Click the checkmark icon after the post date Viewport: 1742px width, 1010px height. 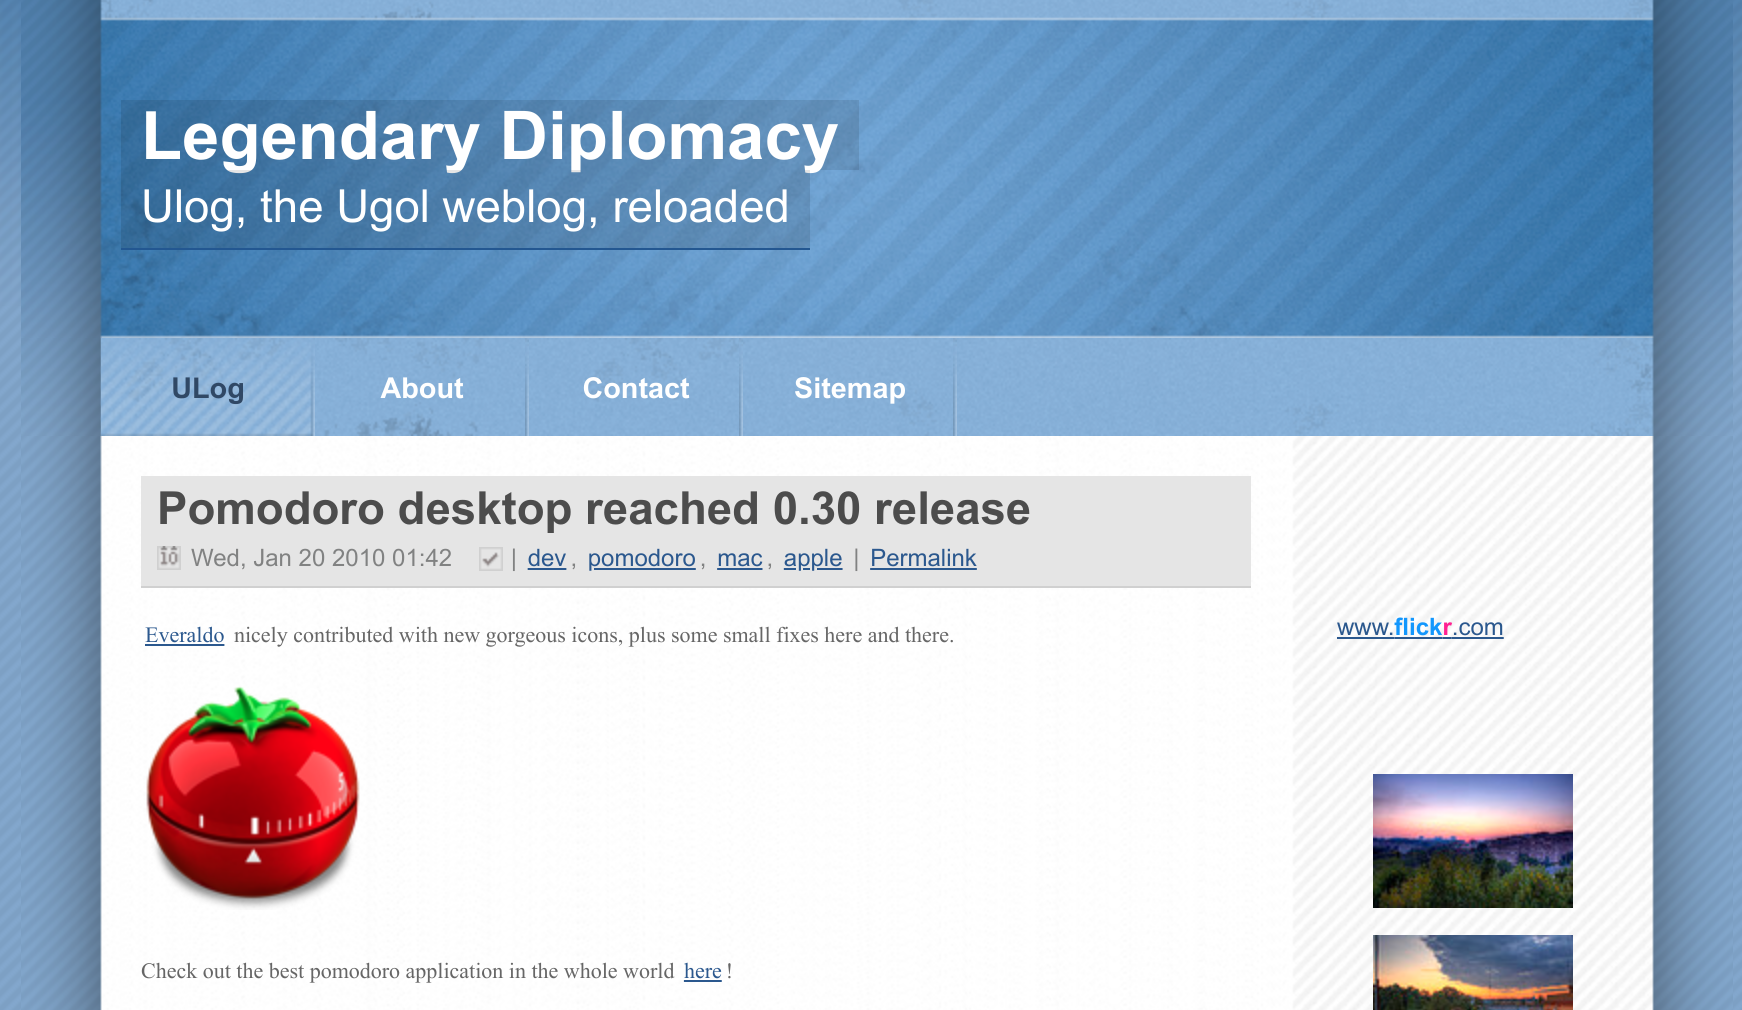tap(490, 558)
